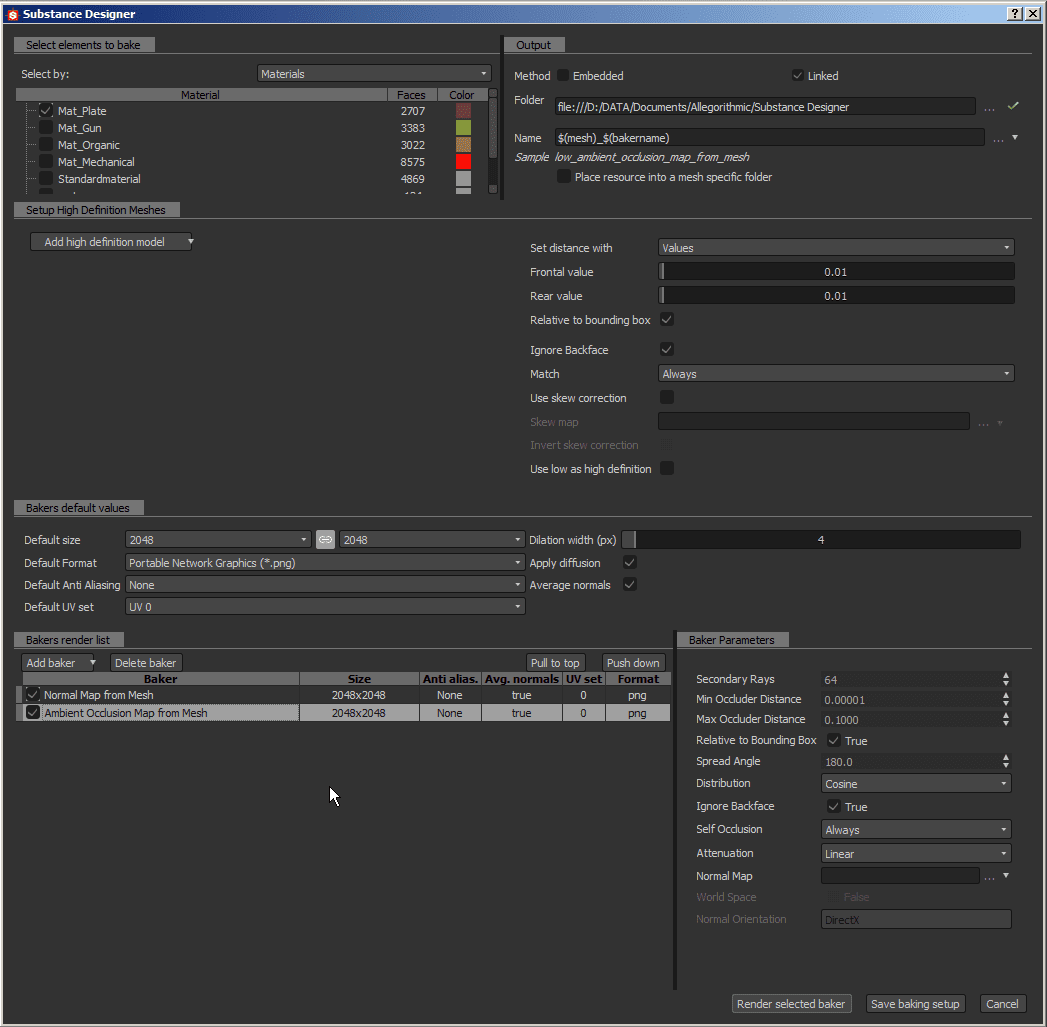Check the Mat_Gun material checkbox
The image size is (1047, 1027).
46,128
